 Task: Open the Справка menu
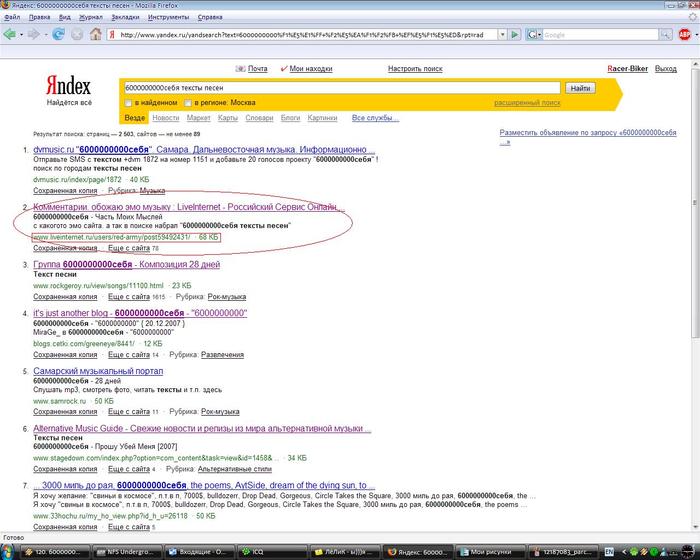(210, 17)
